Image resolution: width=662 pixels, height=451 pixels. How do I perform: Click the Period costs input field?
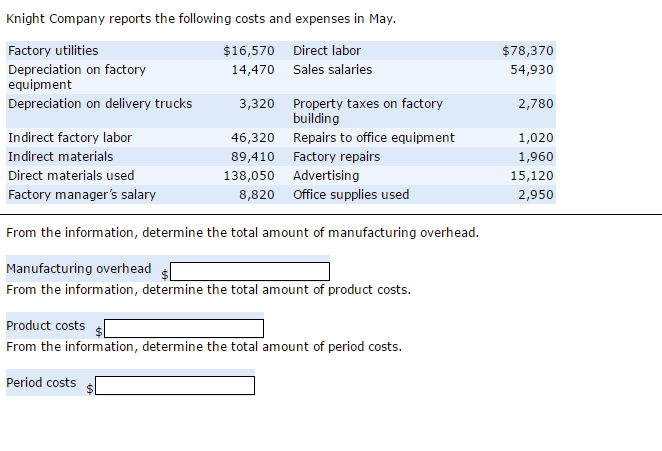pyautogui.click(x=175, y=386)
